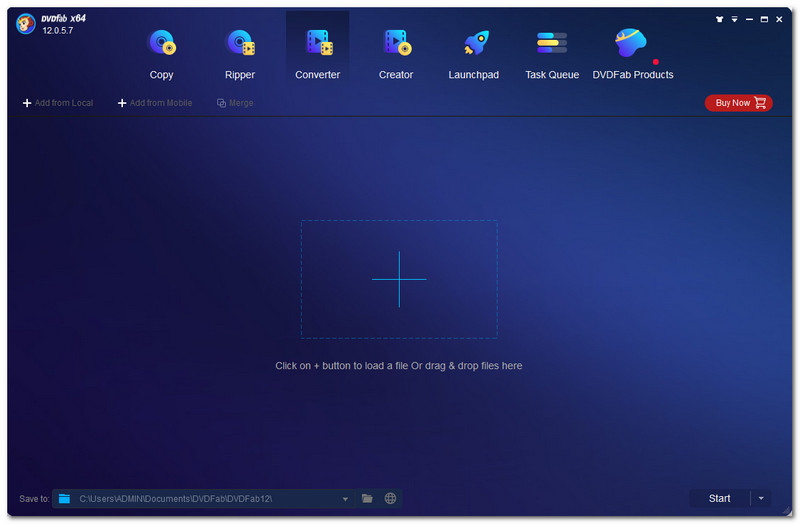Close the DVDFab window
Screen dimensions: 800x524
tap(779, 19)
